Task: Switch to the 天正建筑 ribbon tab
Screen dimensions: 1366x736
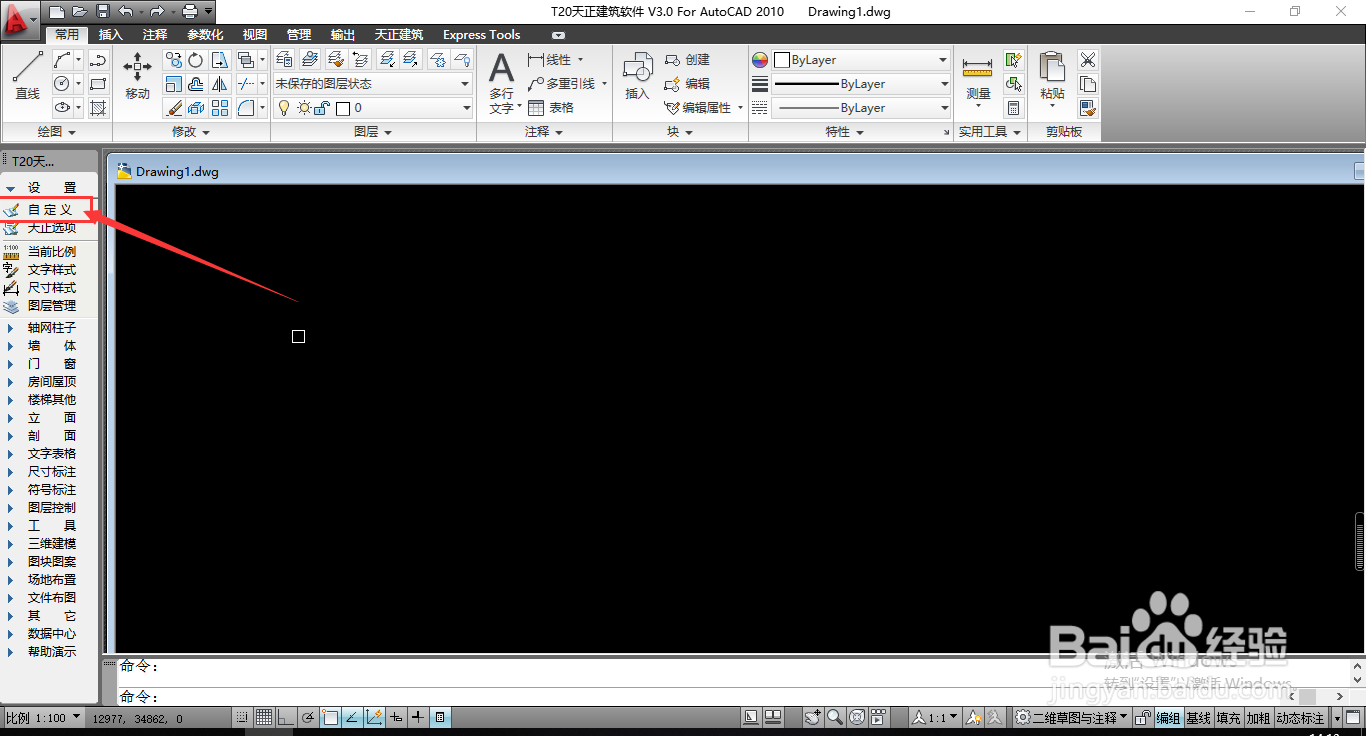Action: (399, 35)
